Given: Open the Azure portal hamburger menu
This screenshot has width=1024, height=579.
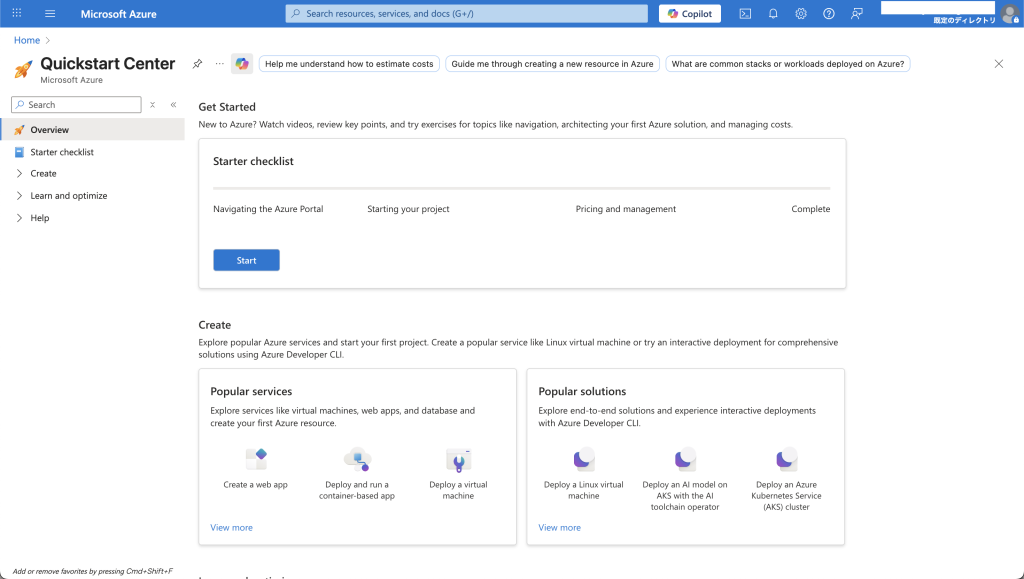Looking at the screenshot, I should (50, 13).
